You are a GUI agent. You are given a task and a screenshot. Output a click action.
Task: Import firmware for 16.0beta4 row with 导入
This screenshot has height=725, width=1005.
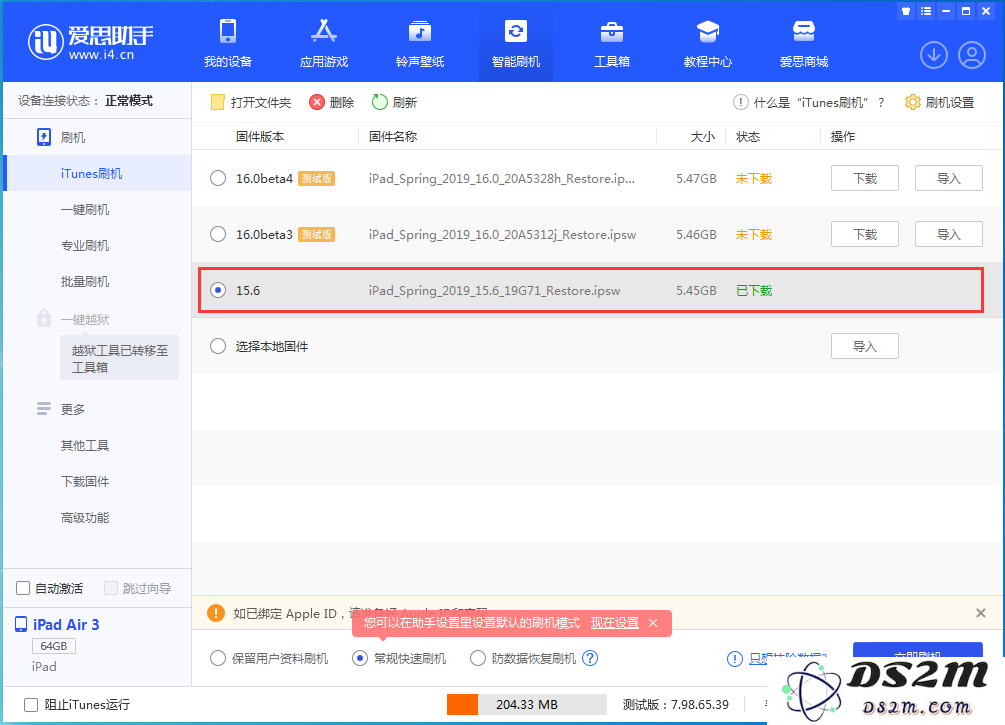(x=949, y=178)
